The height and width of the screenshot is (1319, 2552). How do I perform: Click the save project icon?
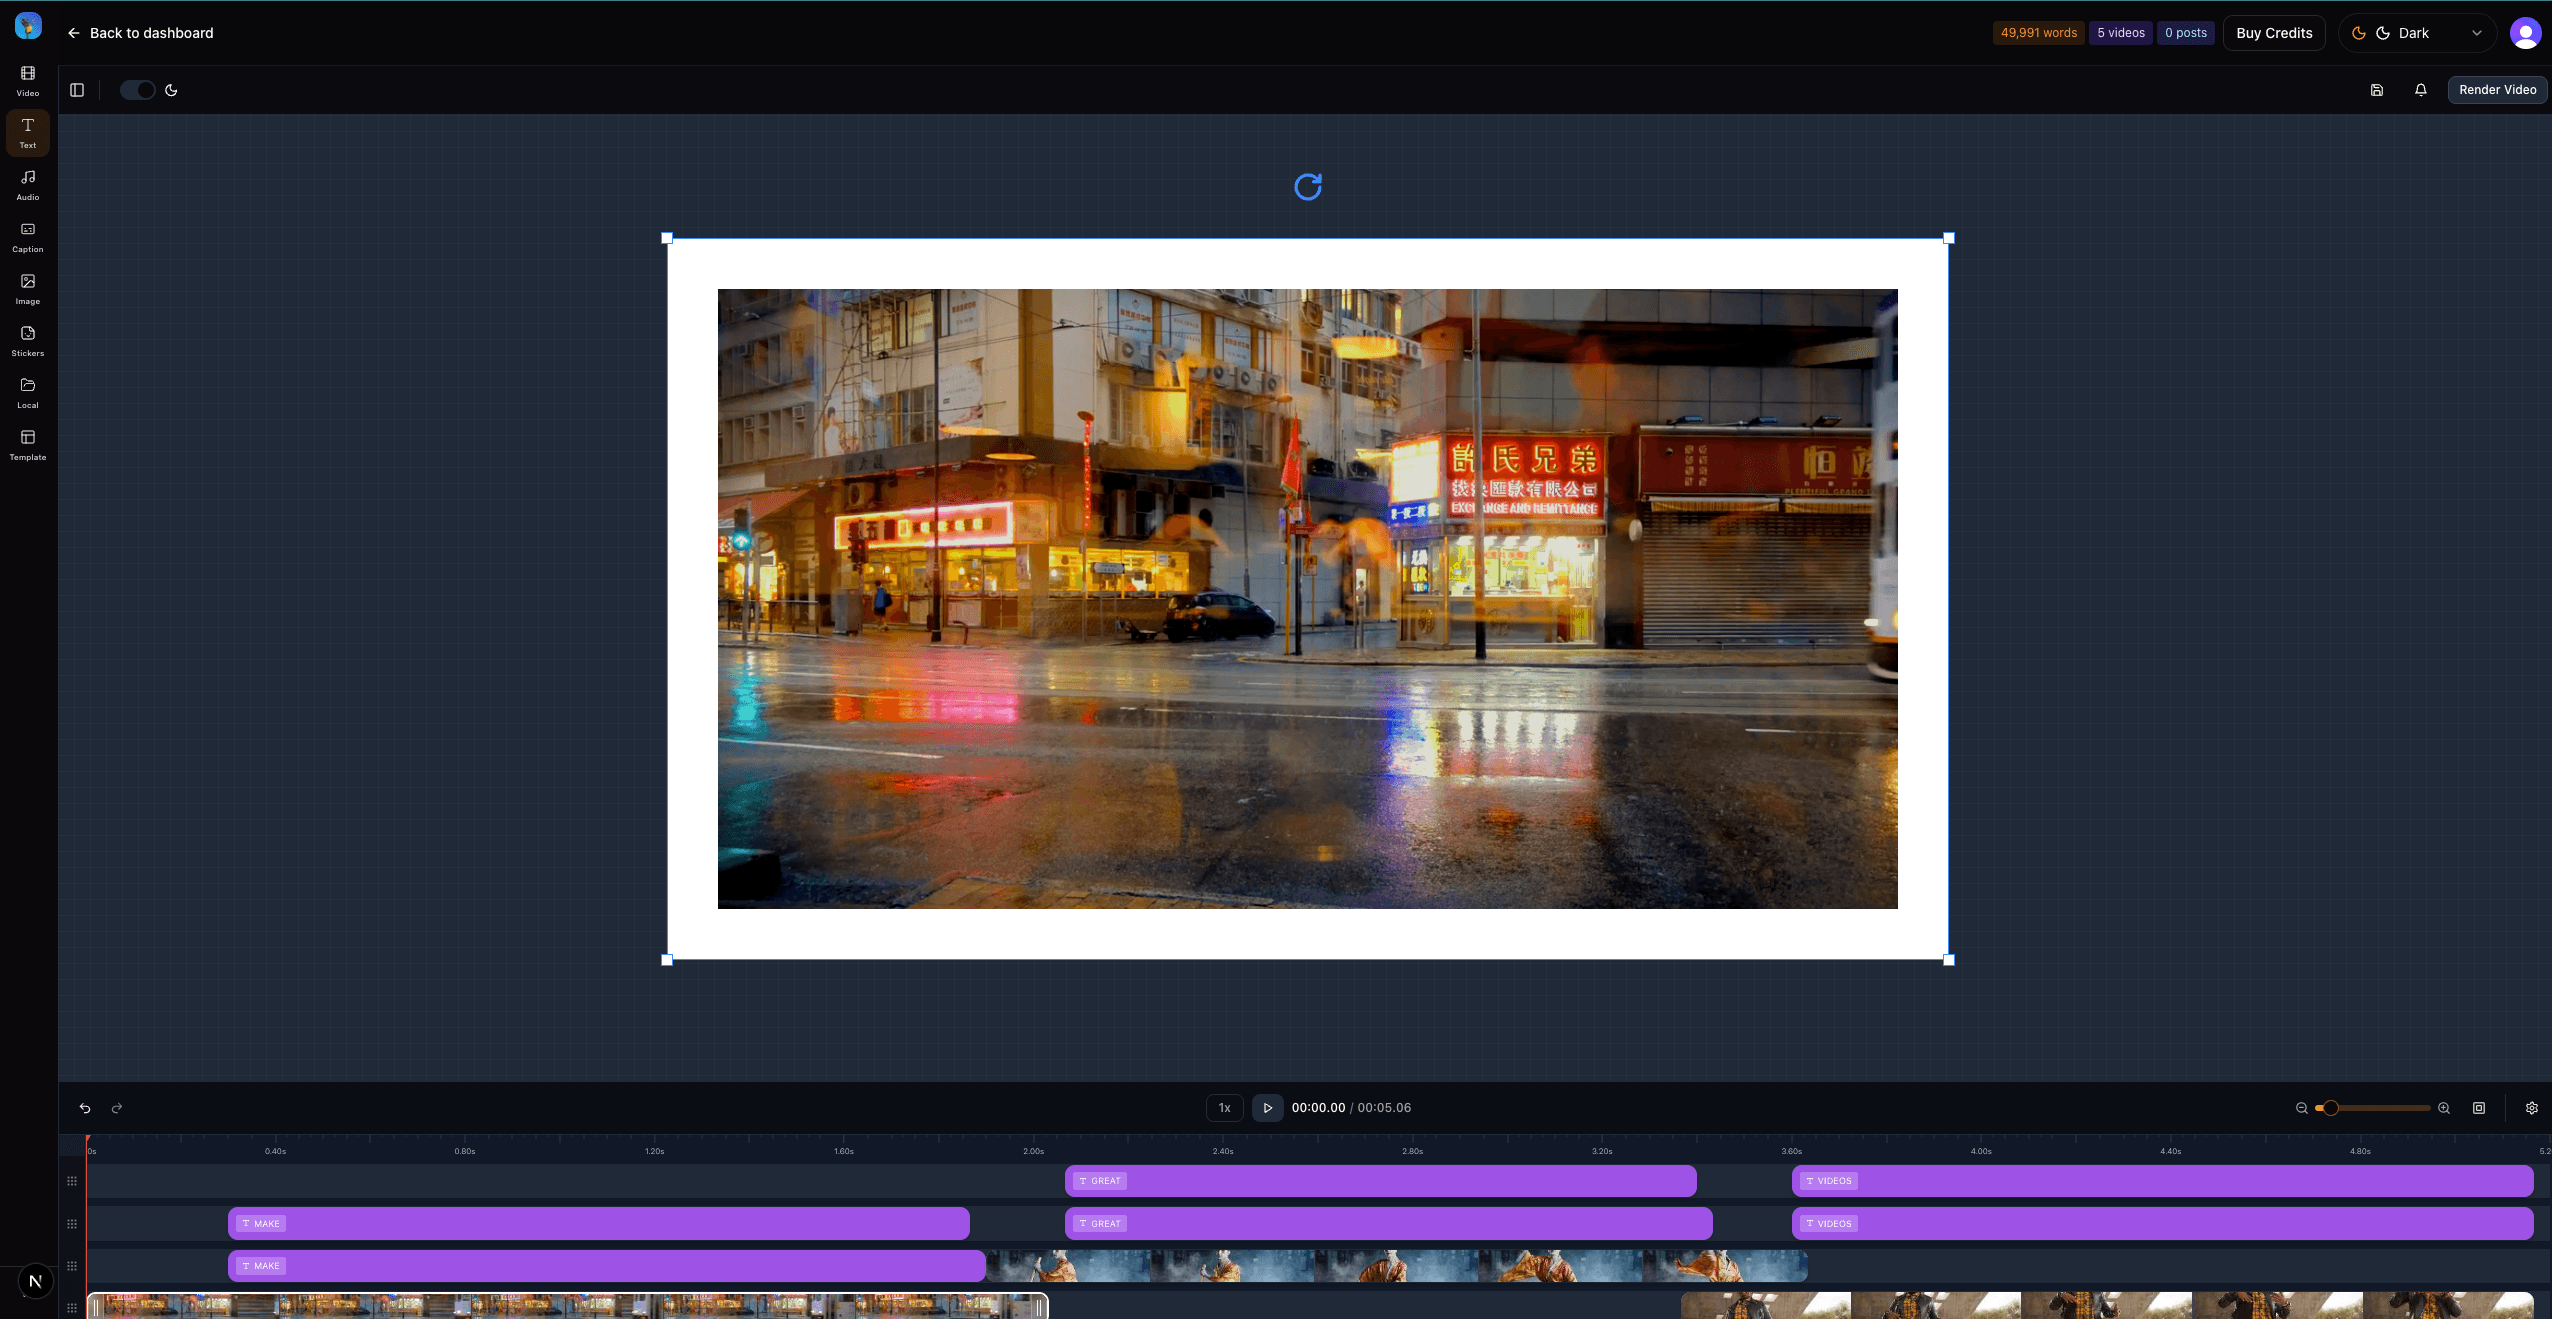2377,90
